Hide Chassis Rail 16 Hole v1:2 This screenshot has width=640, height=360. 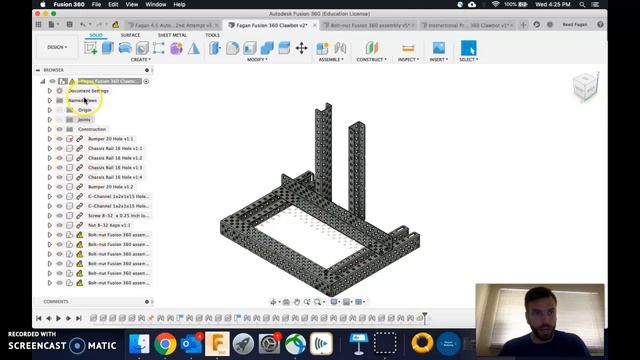coord(60,158)
